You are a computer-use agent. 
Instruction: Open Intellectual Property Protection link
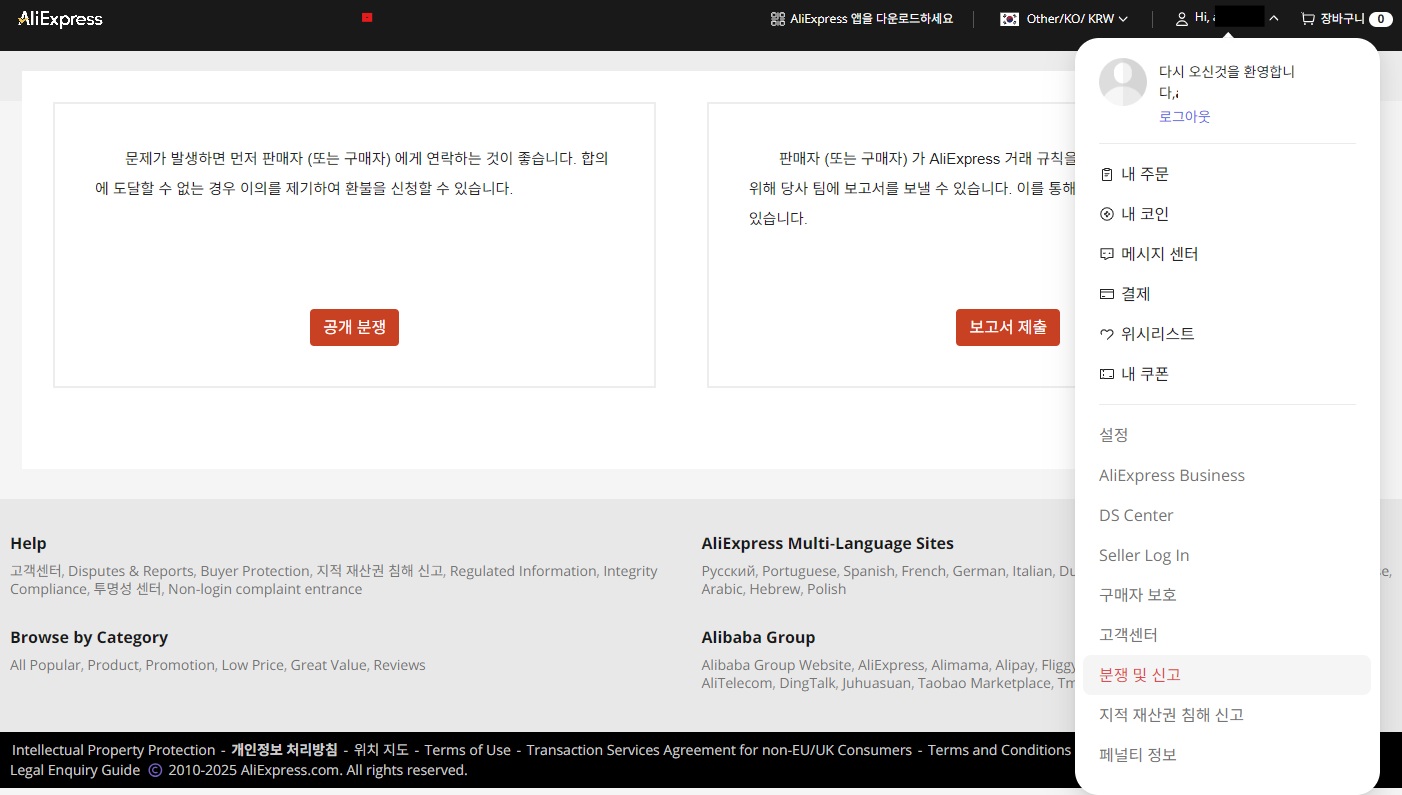pyautogui.click(x=114, y=750)
